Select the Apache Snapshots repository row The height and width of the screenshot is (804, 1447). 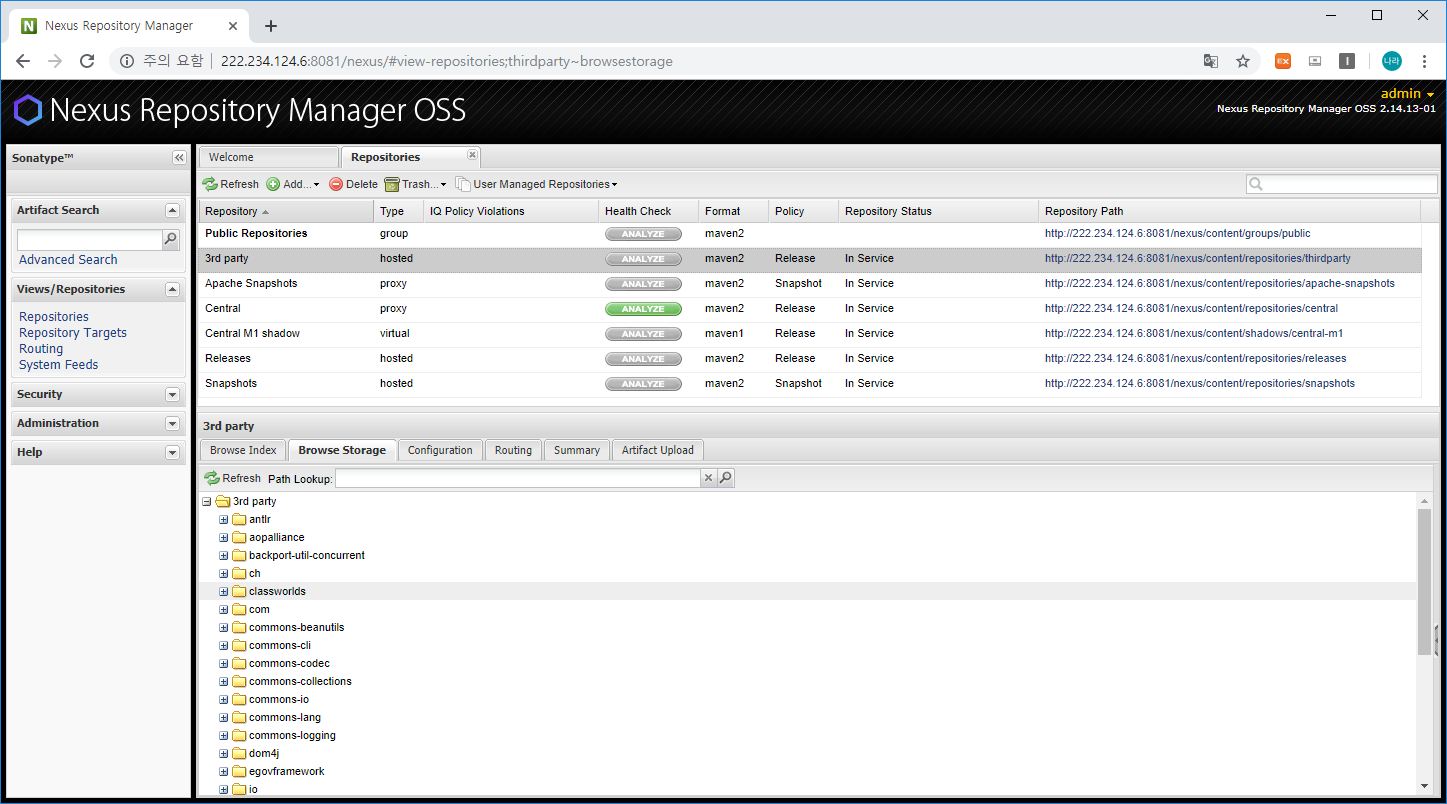click(810, 284)
